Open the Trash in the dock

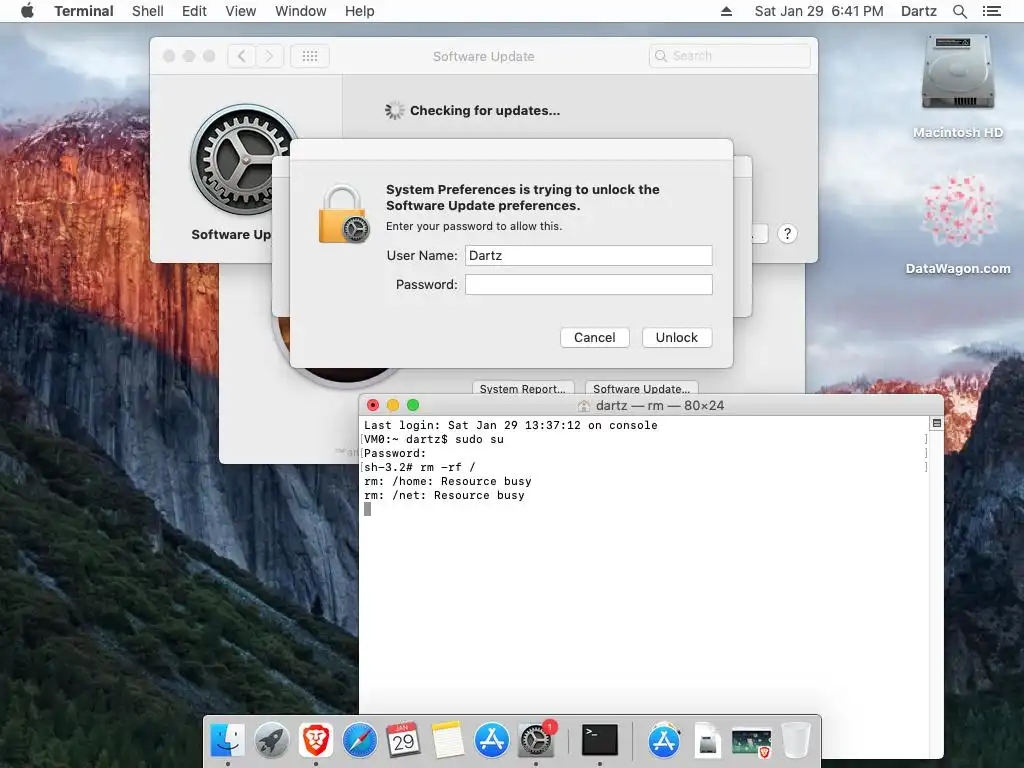coord(795,740)
